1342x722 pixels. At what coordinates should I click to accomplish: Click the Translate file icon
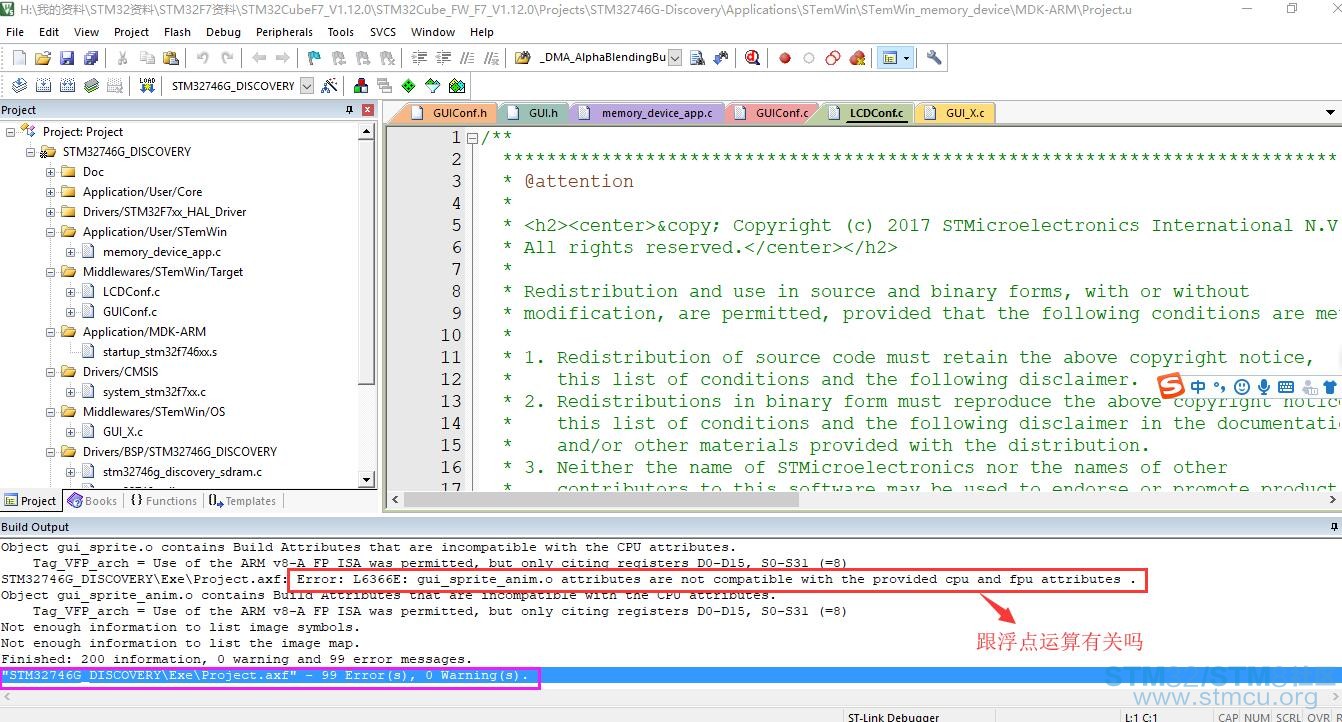click(19, 86)
